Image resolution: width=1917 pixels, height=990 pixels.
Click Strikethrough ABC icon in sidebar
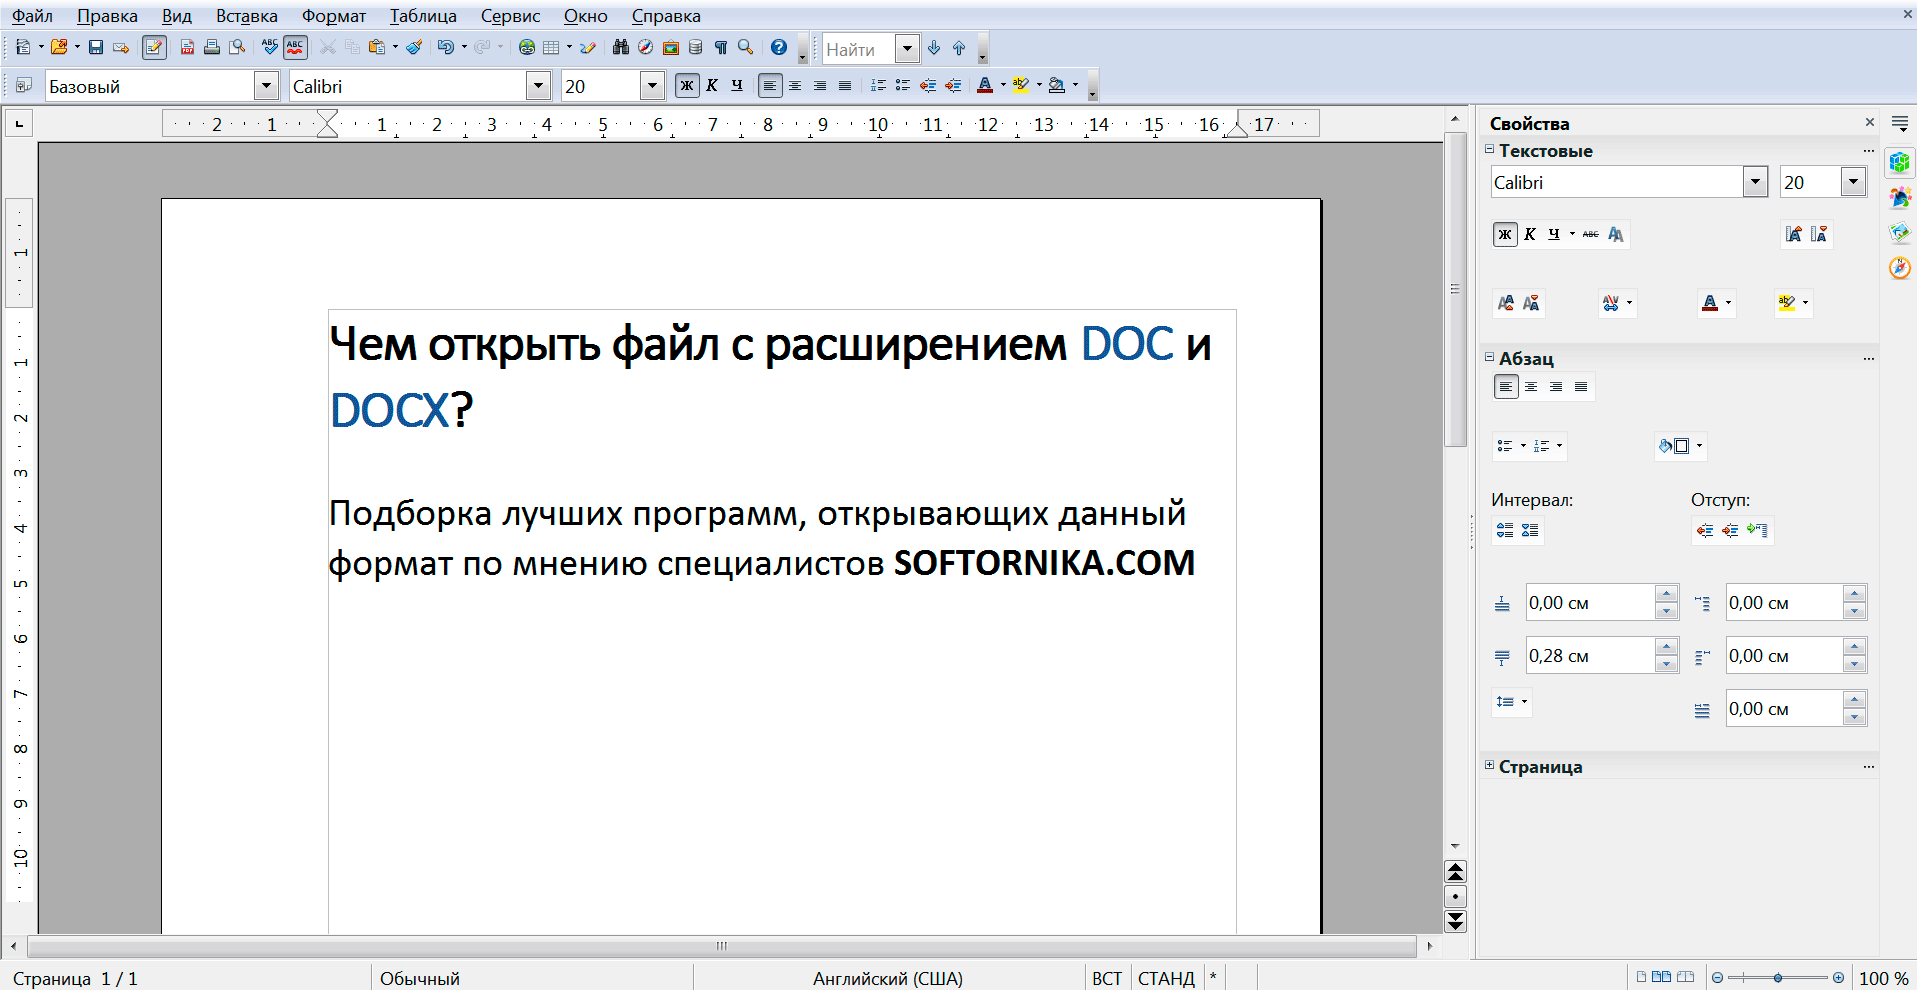tap(1591, 234)
